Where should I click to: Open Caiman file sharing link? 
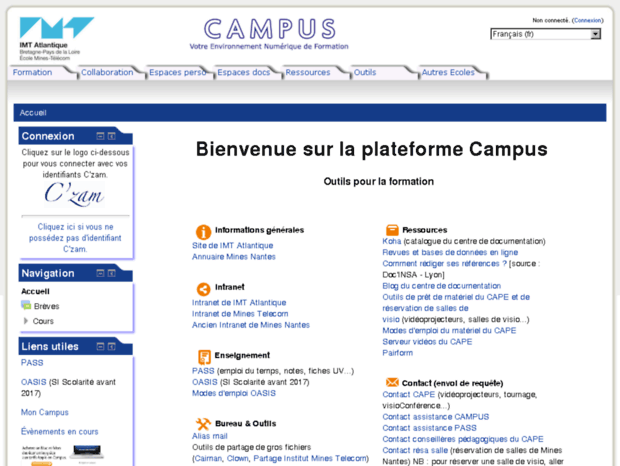coord(208,458)
